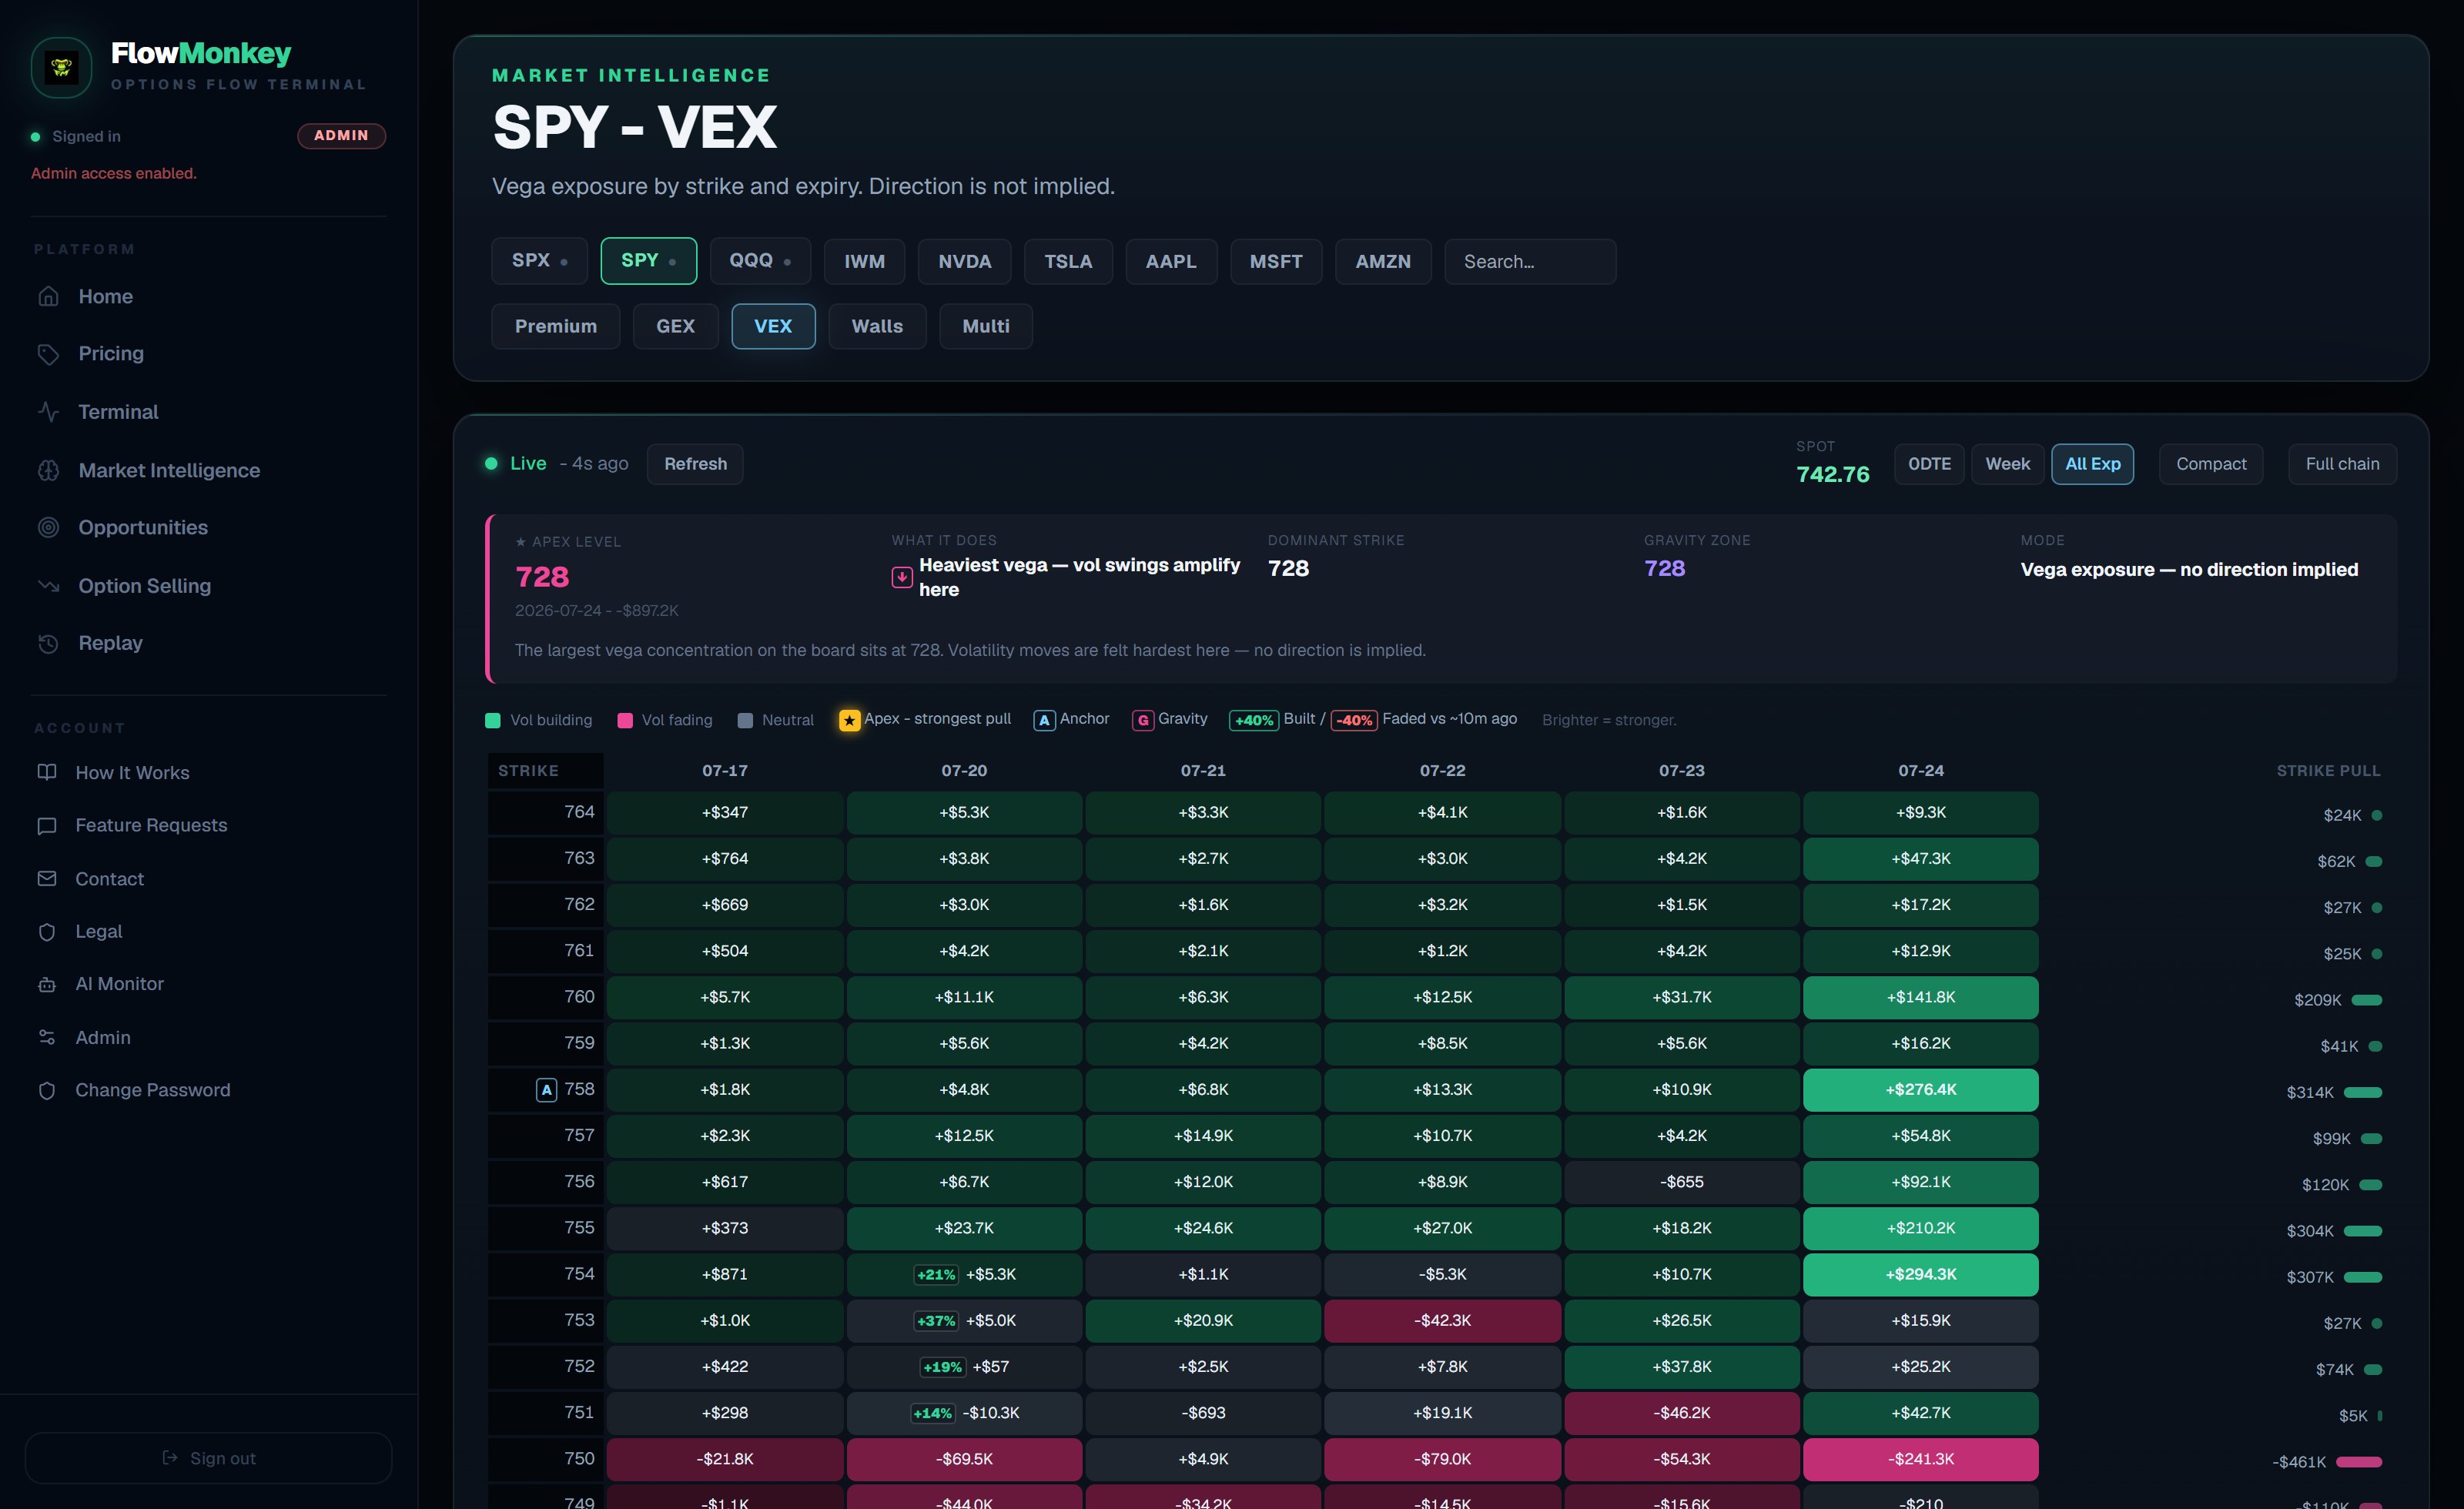Screen dimensions: 2464x1509
Task: Click the spot price 742.76
Action: (x=1832, y=474)
